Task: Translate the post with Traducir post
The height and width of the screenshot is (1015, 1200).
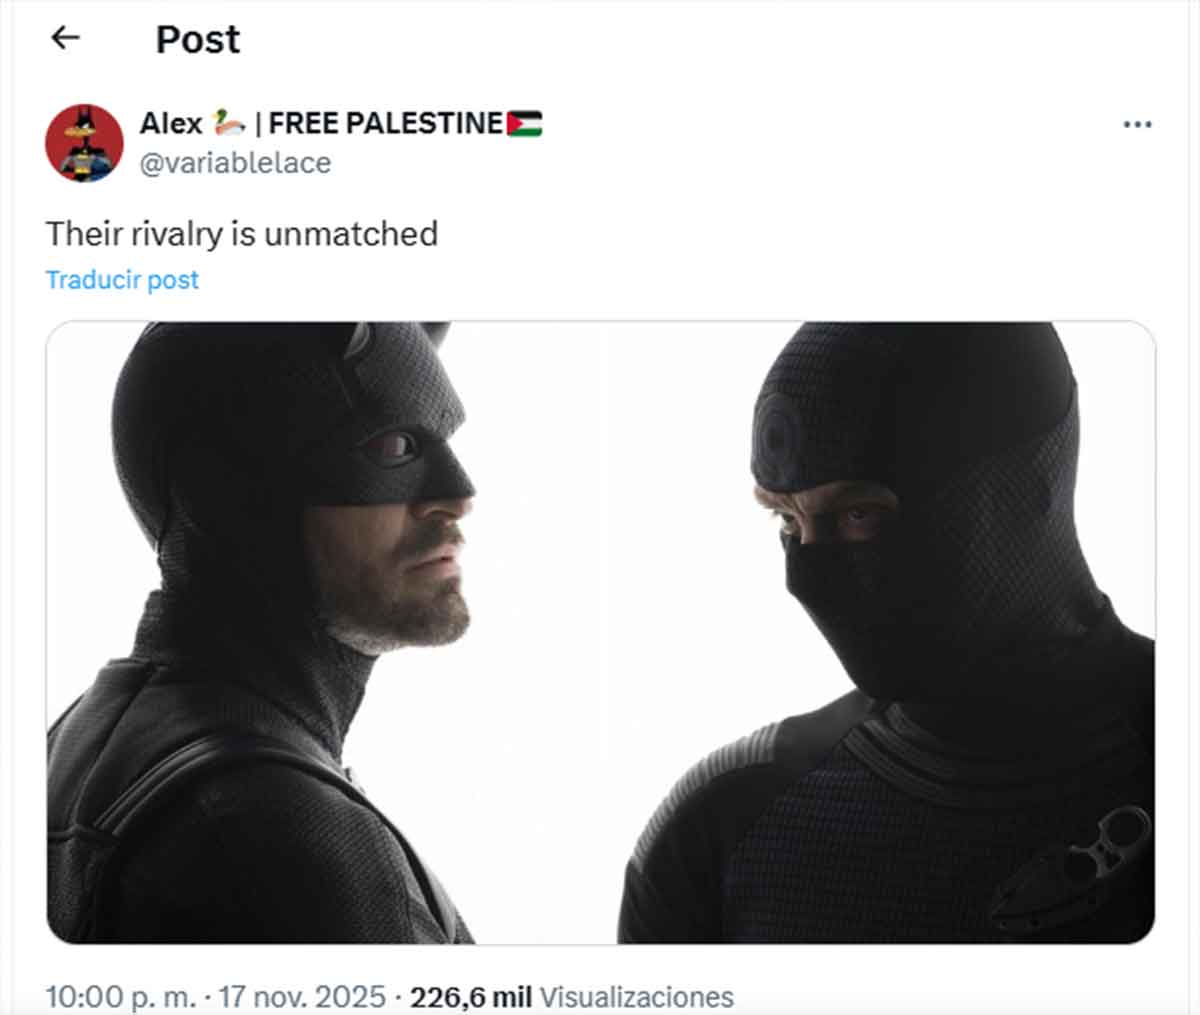Action: coord(122,279)
